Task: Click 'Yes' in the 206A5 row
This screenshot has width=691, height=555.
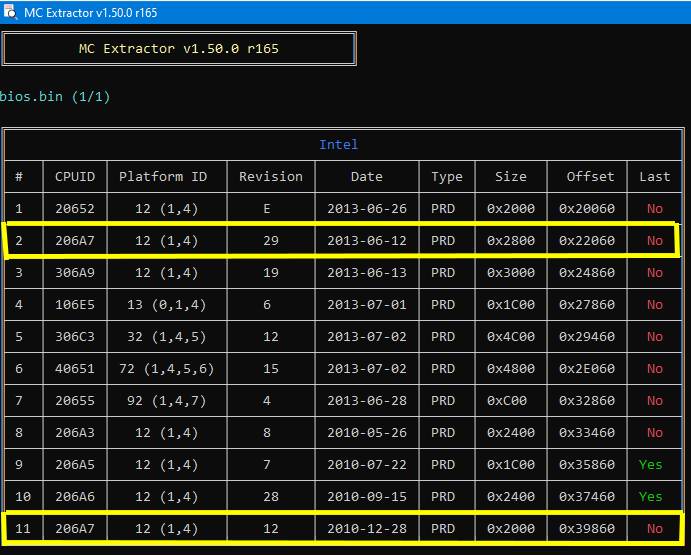Action: pos(650,465)
